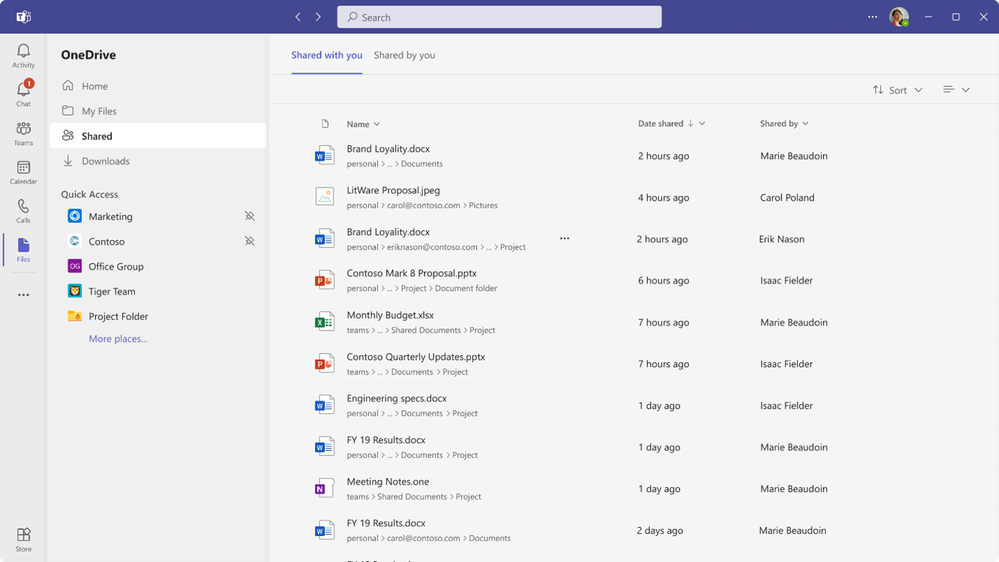Click the Microsoft Teams logo icon
Screen dimensions: 999x562
click(x=24, y=17)
